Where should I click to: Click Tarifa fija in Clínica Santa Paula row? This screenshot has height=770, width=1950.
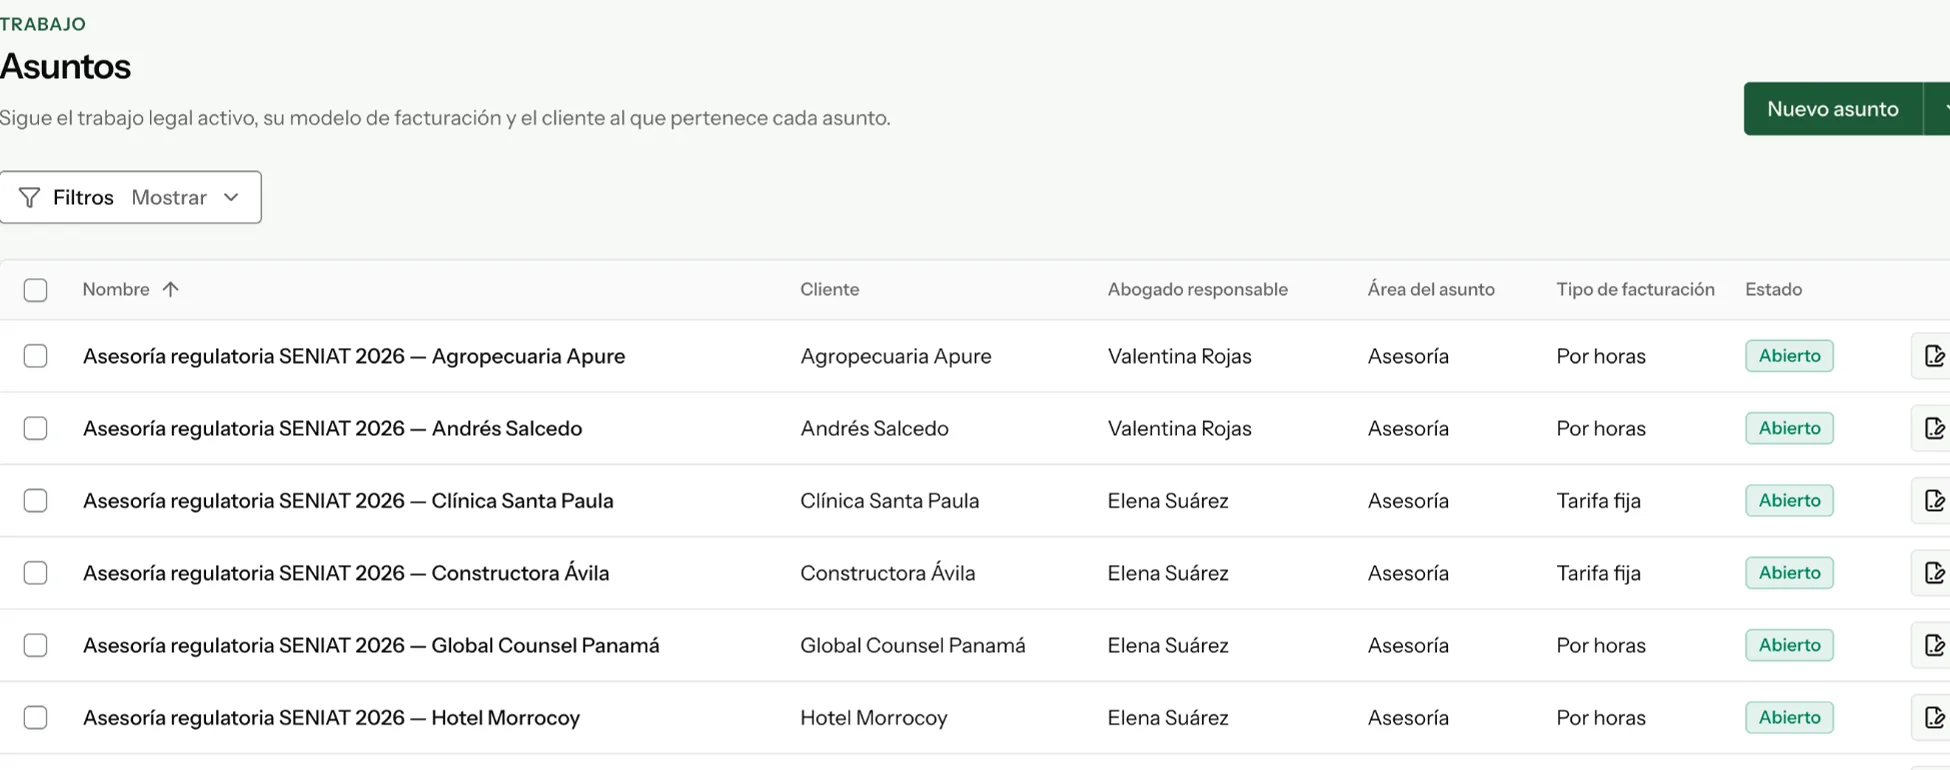point(1598,500)
